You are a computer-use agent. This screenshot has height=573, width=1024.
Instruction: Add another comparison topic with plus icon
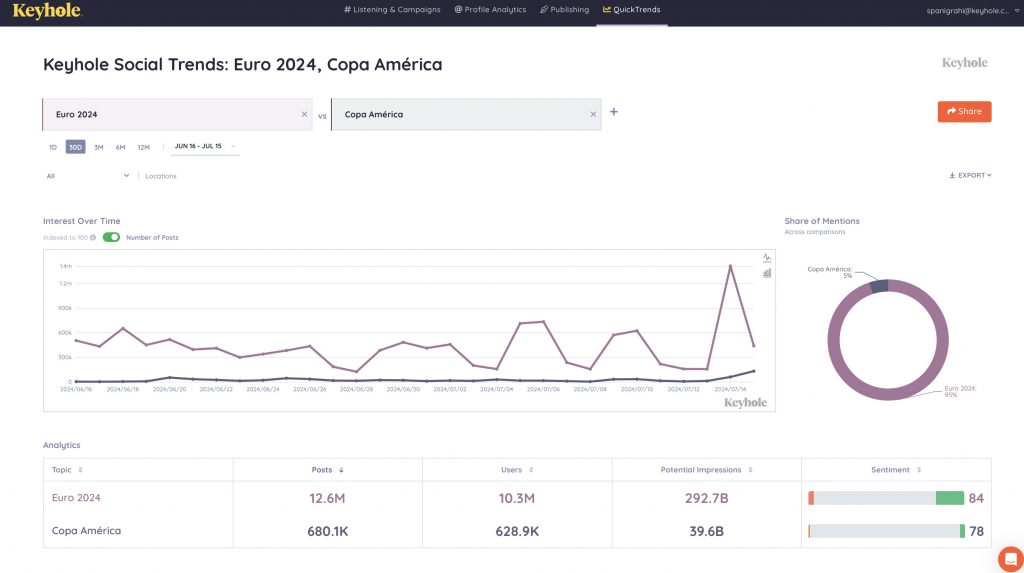[614, 112]
